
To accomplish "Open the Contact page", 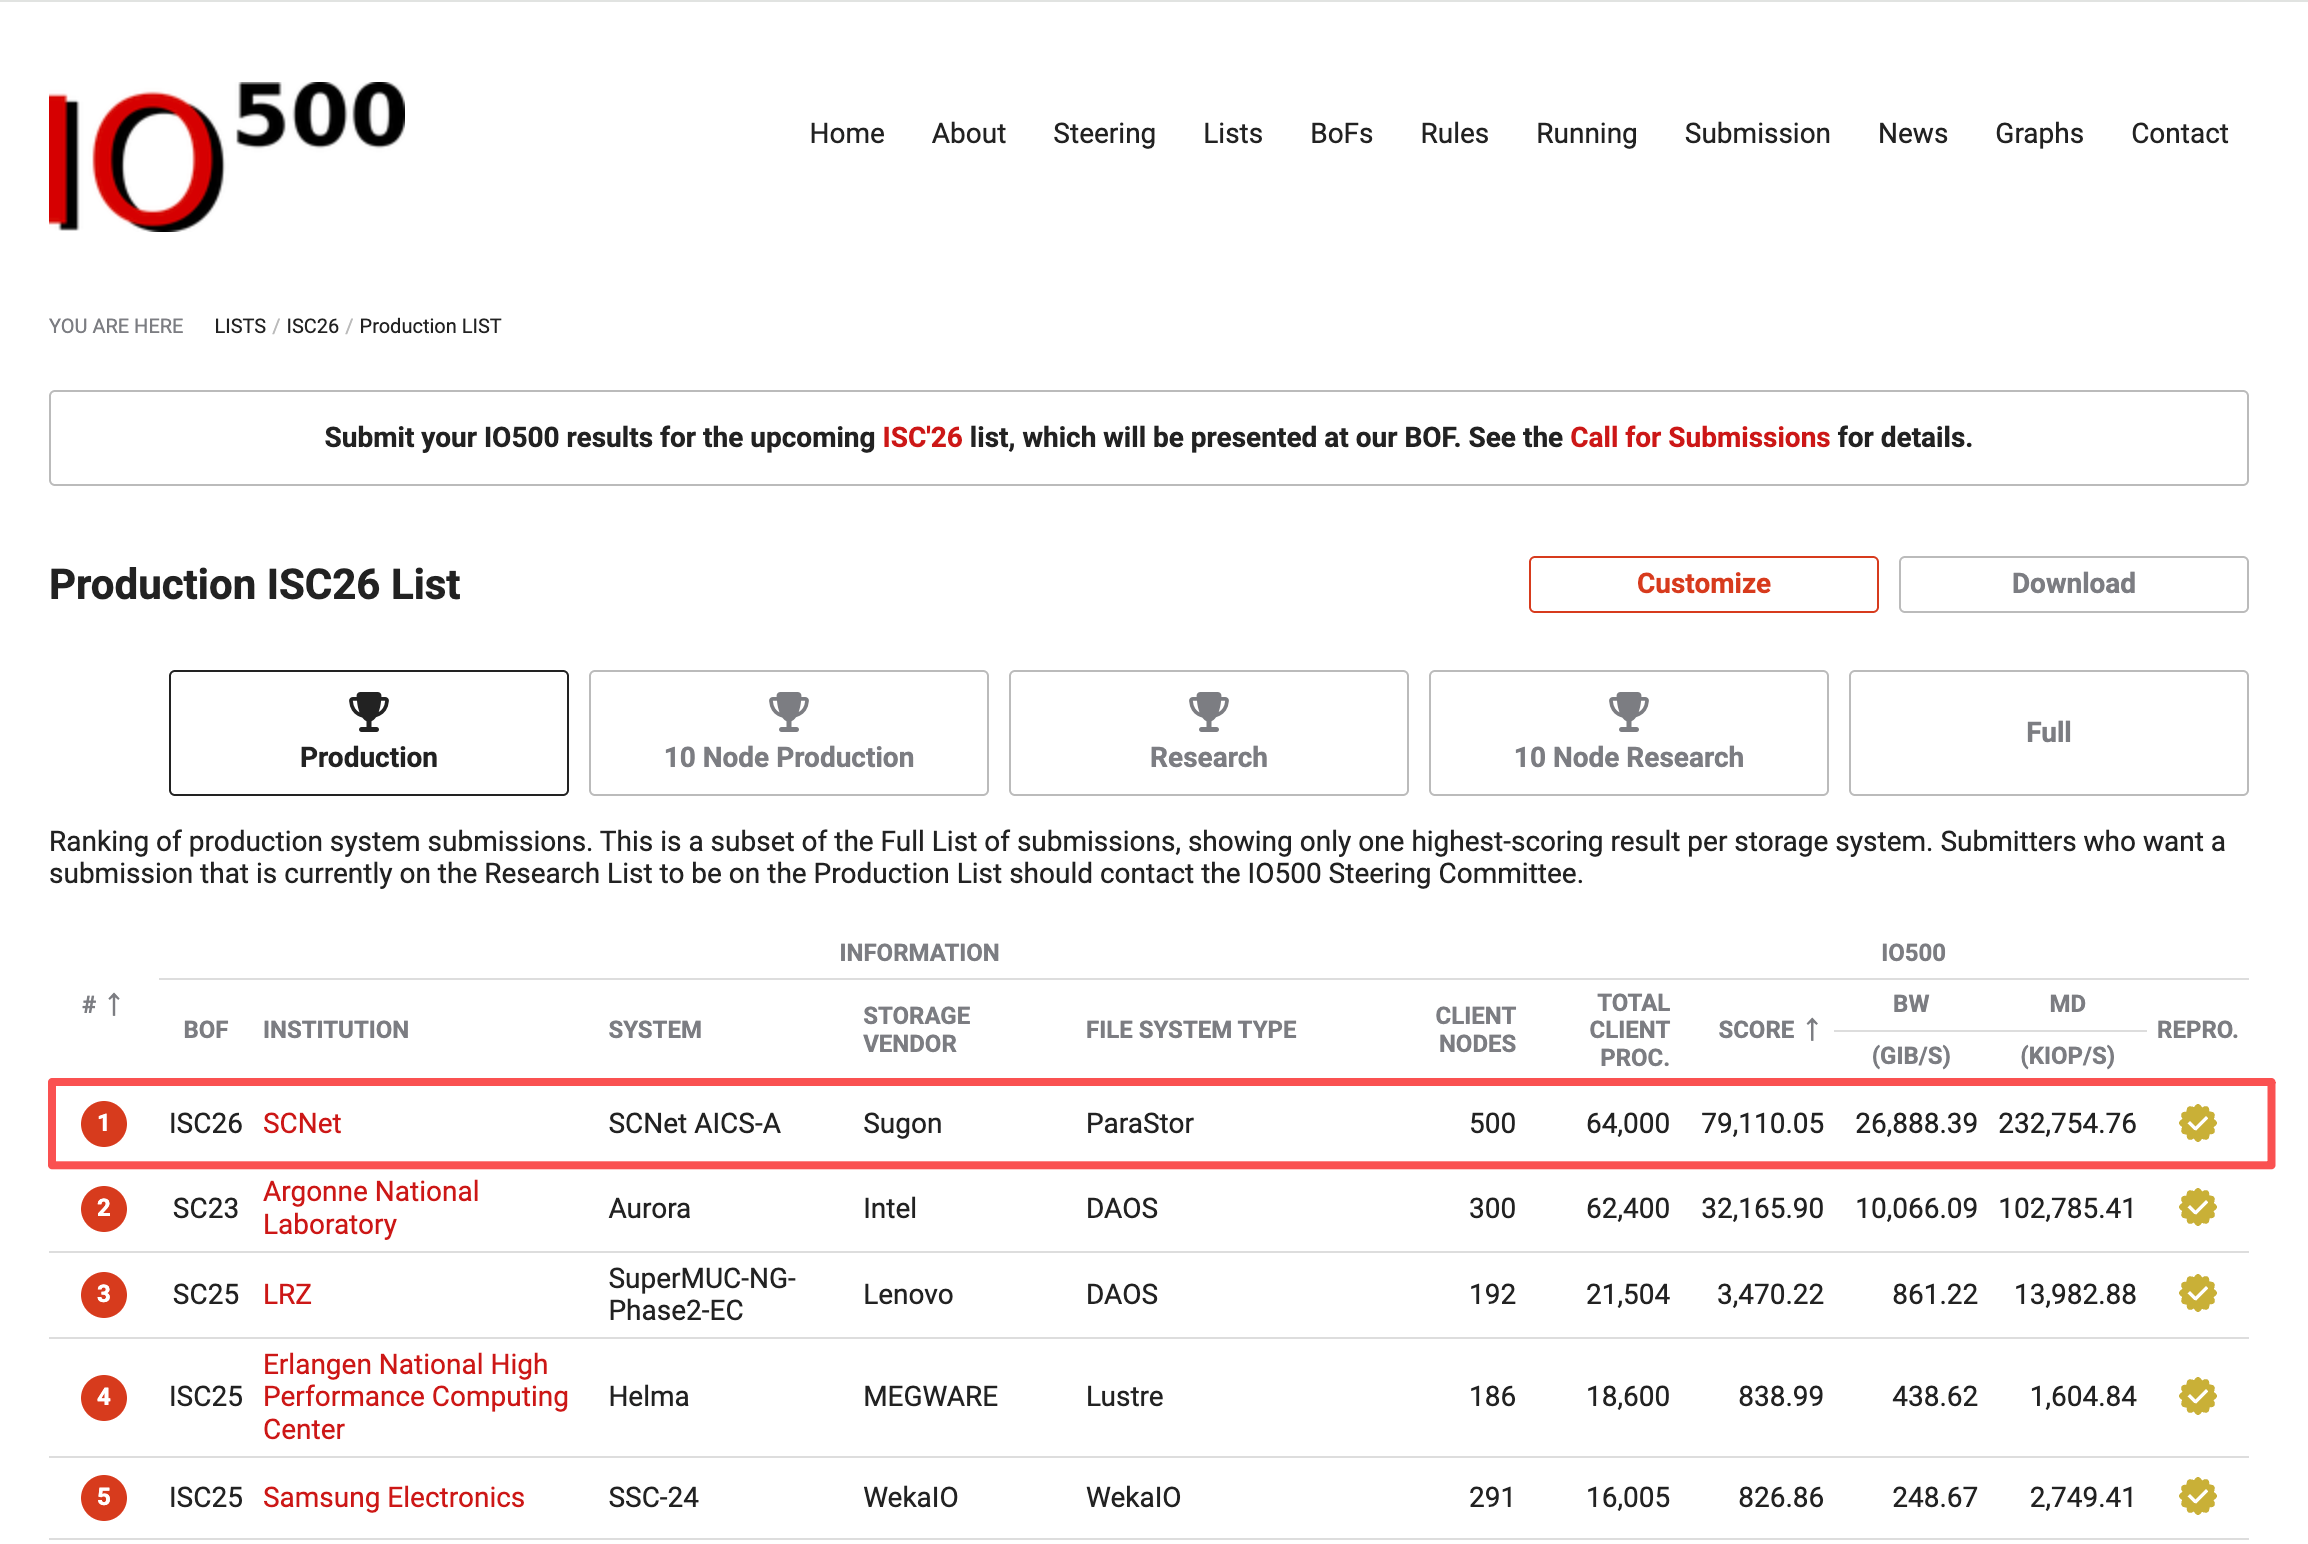I will click(2179, 133).
